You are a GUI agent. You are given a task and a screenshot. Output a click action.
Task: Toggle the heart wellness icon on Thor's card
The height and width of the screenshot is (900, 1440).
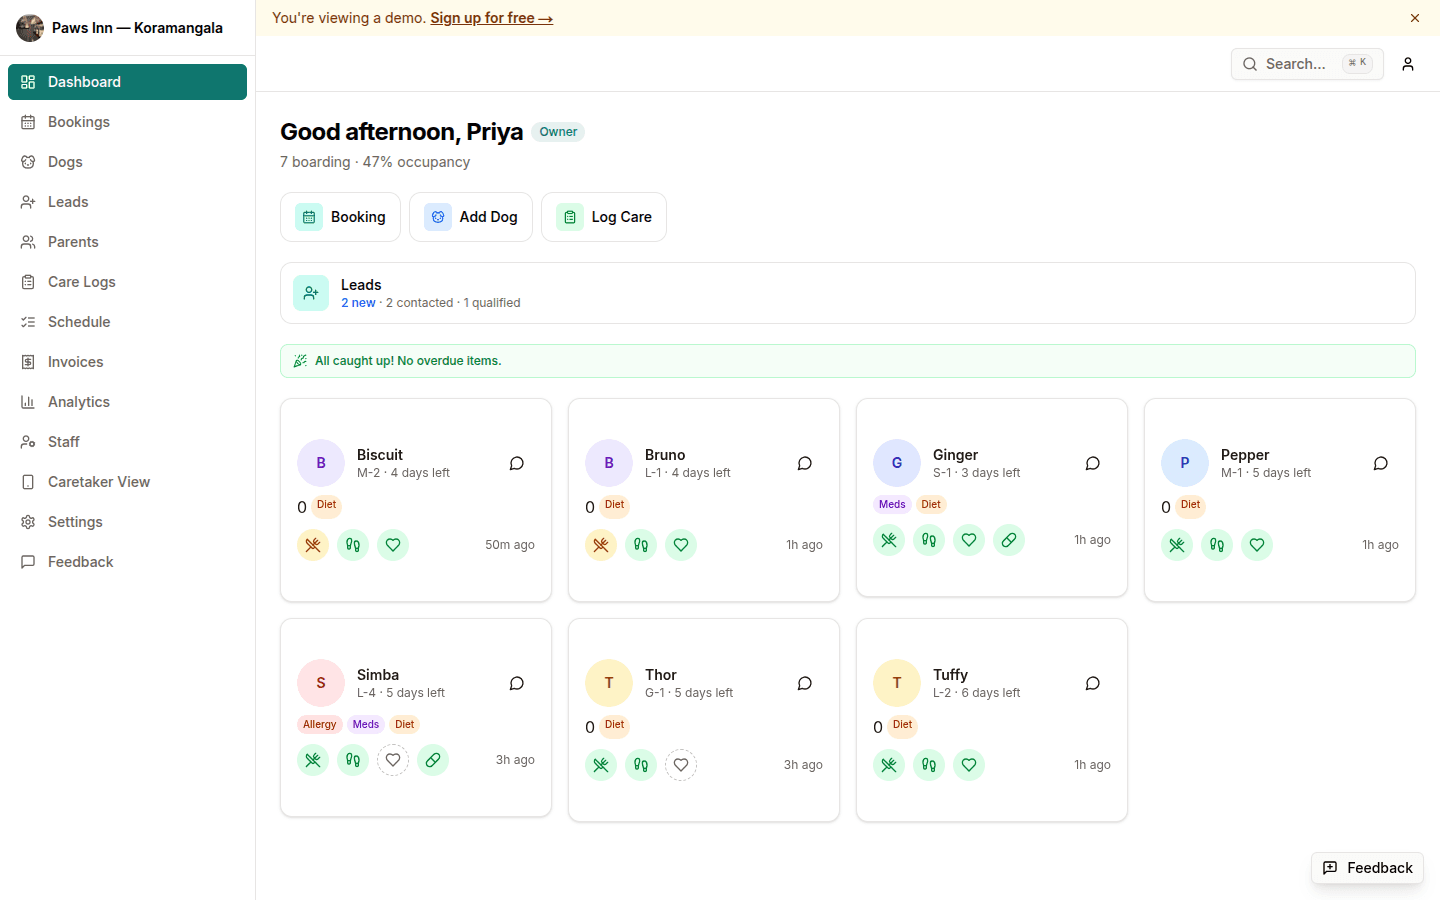681,765
